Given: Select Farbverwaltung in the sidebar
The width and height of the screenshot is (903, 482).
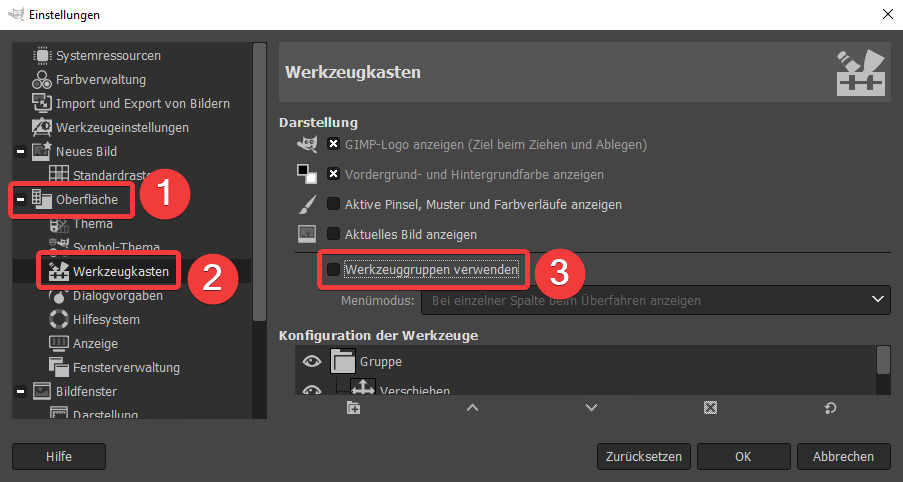Looking at the screenshot, I should (x=101, y=79).
